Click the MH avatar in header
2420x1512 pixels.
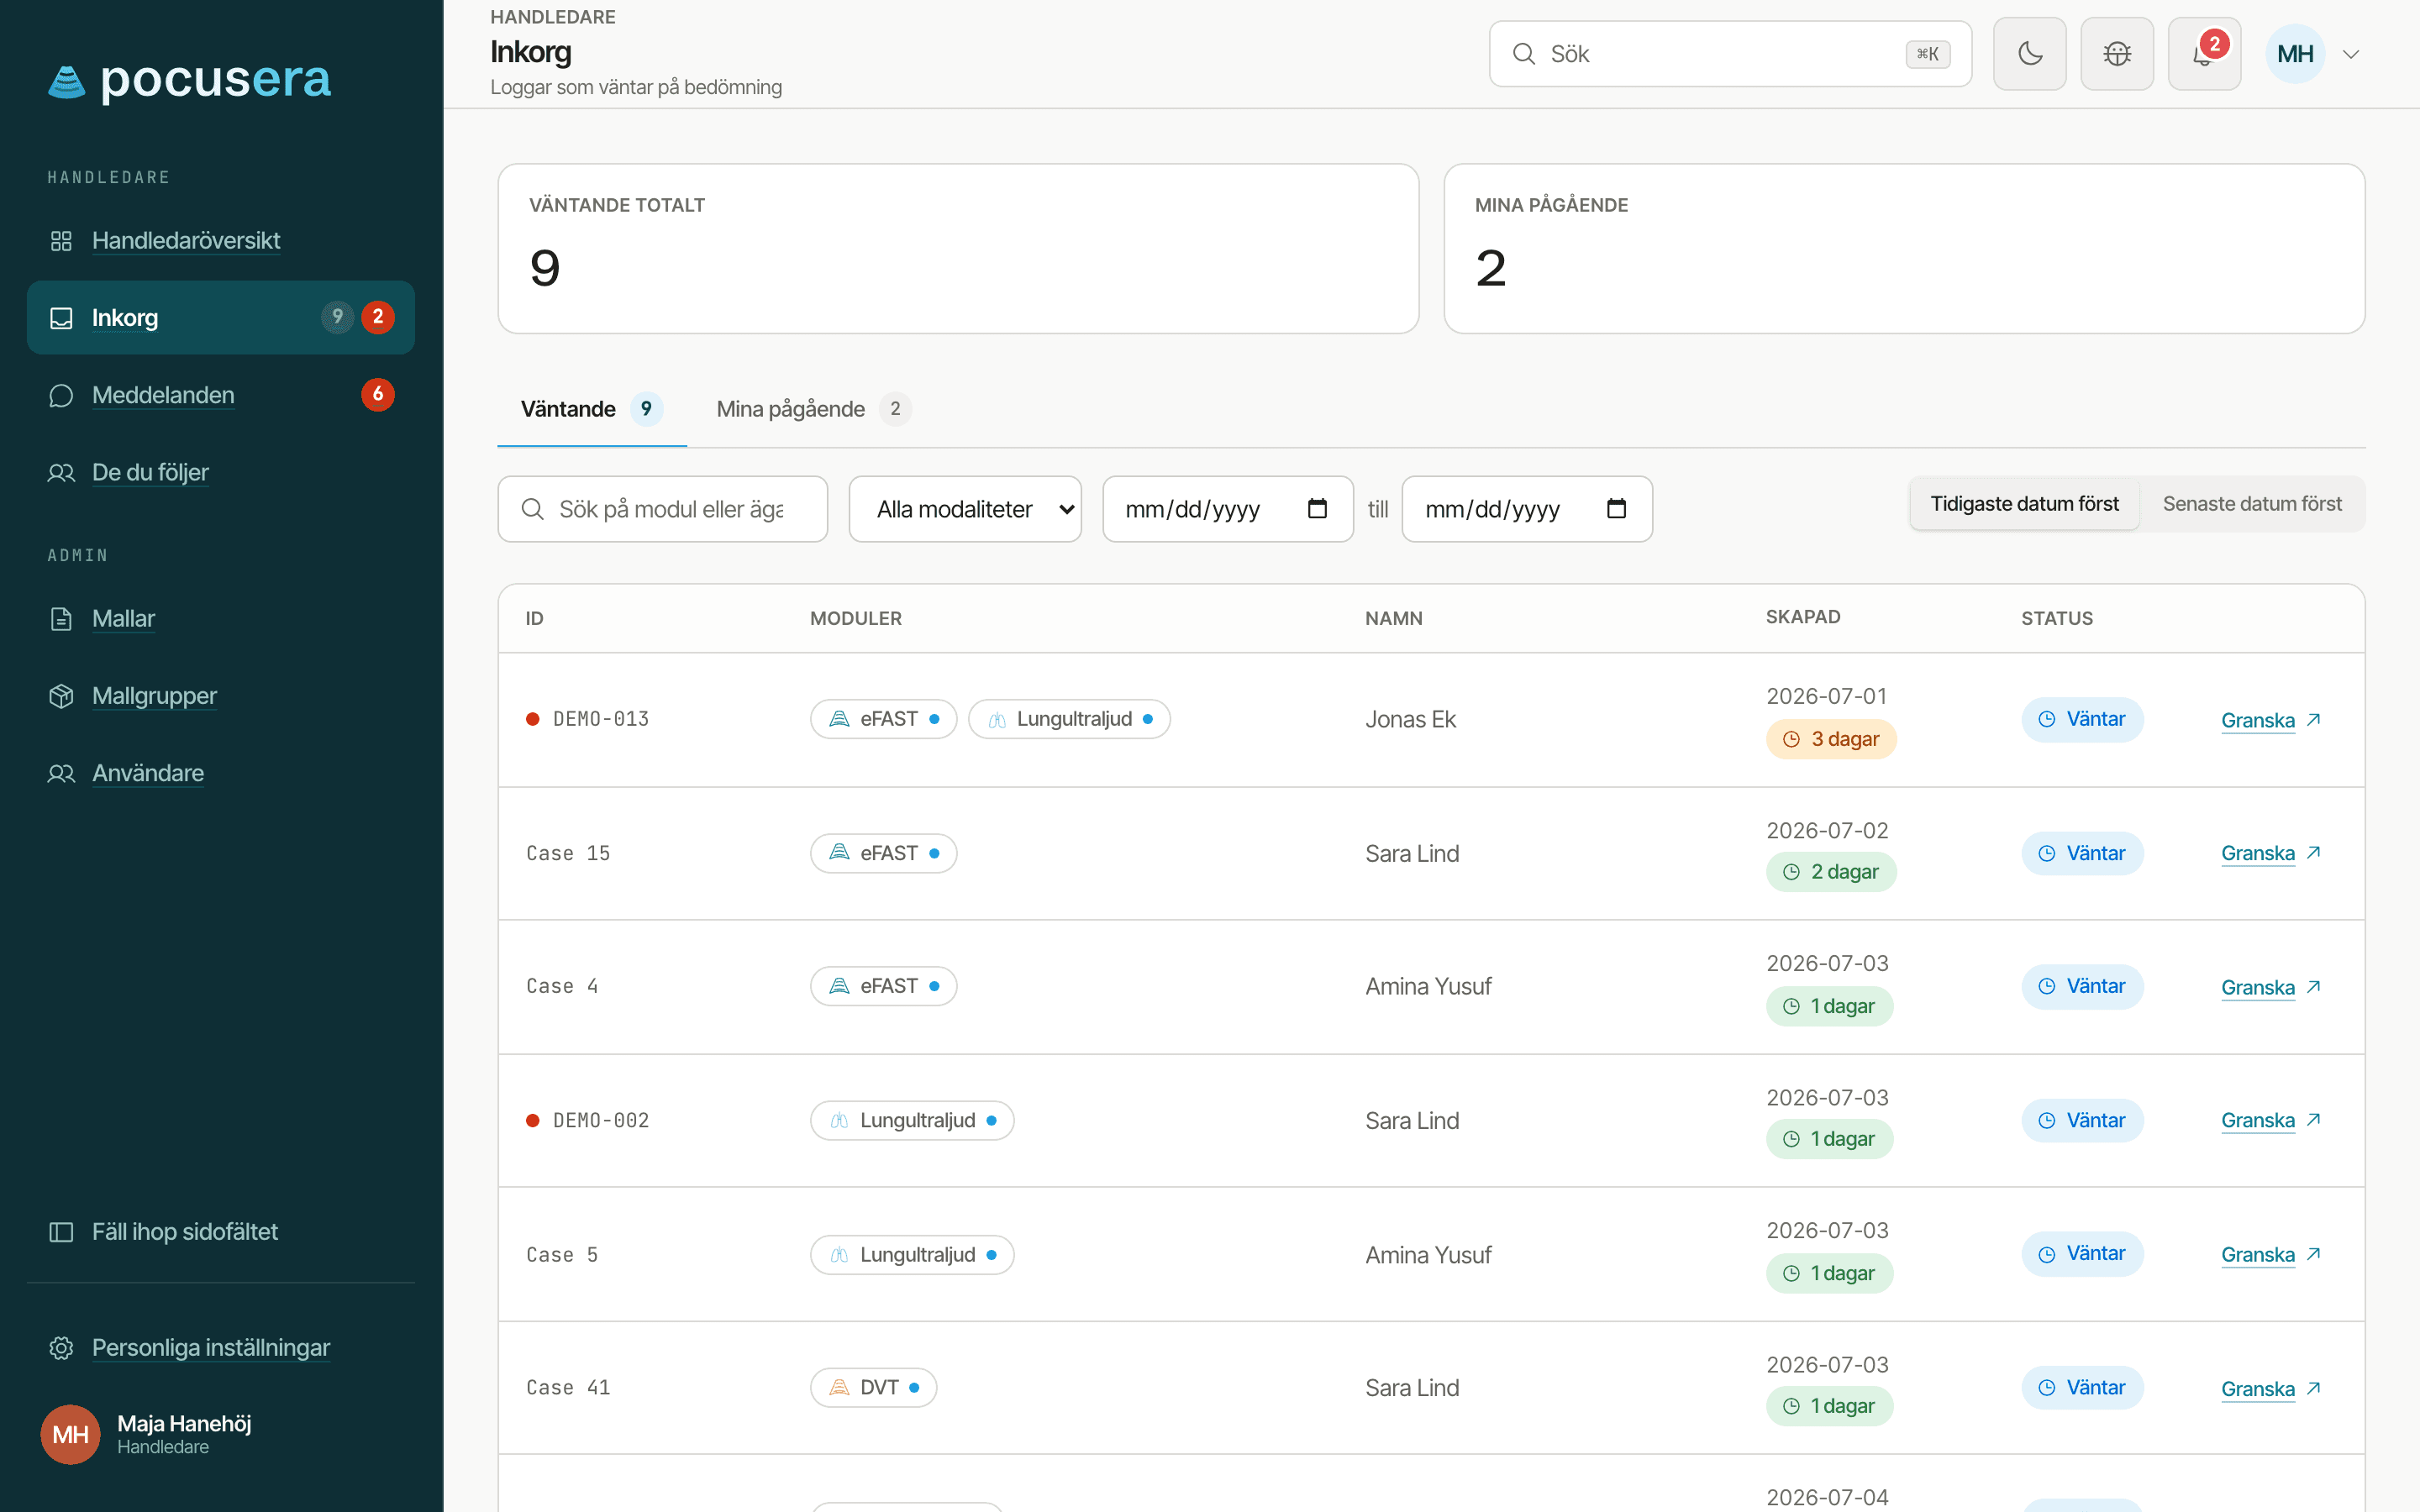coord(2295,54)
